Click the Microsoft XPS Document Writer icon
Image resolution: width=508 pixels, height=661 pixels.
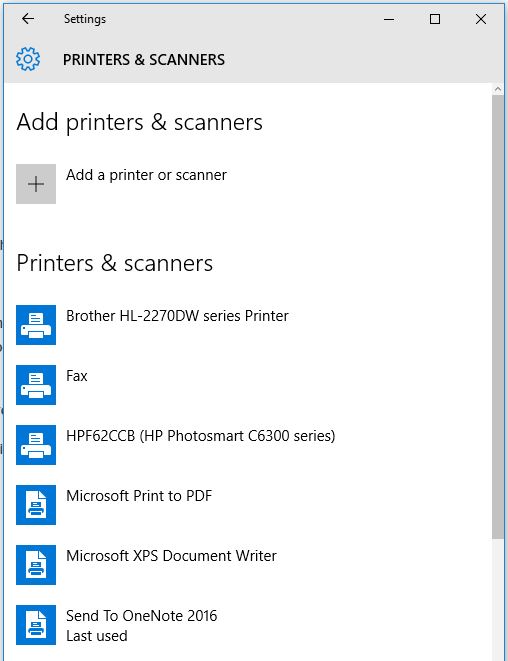coord(36,565)
